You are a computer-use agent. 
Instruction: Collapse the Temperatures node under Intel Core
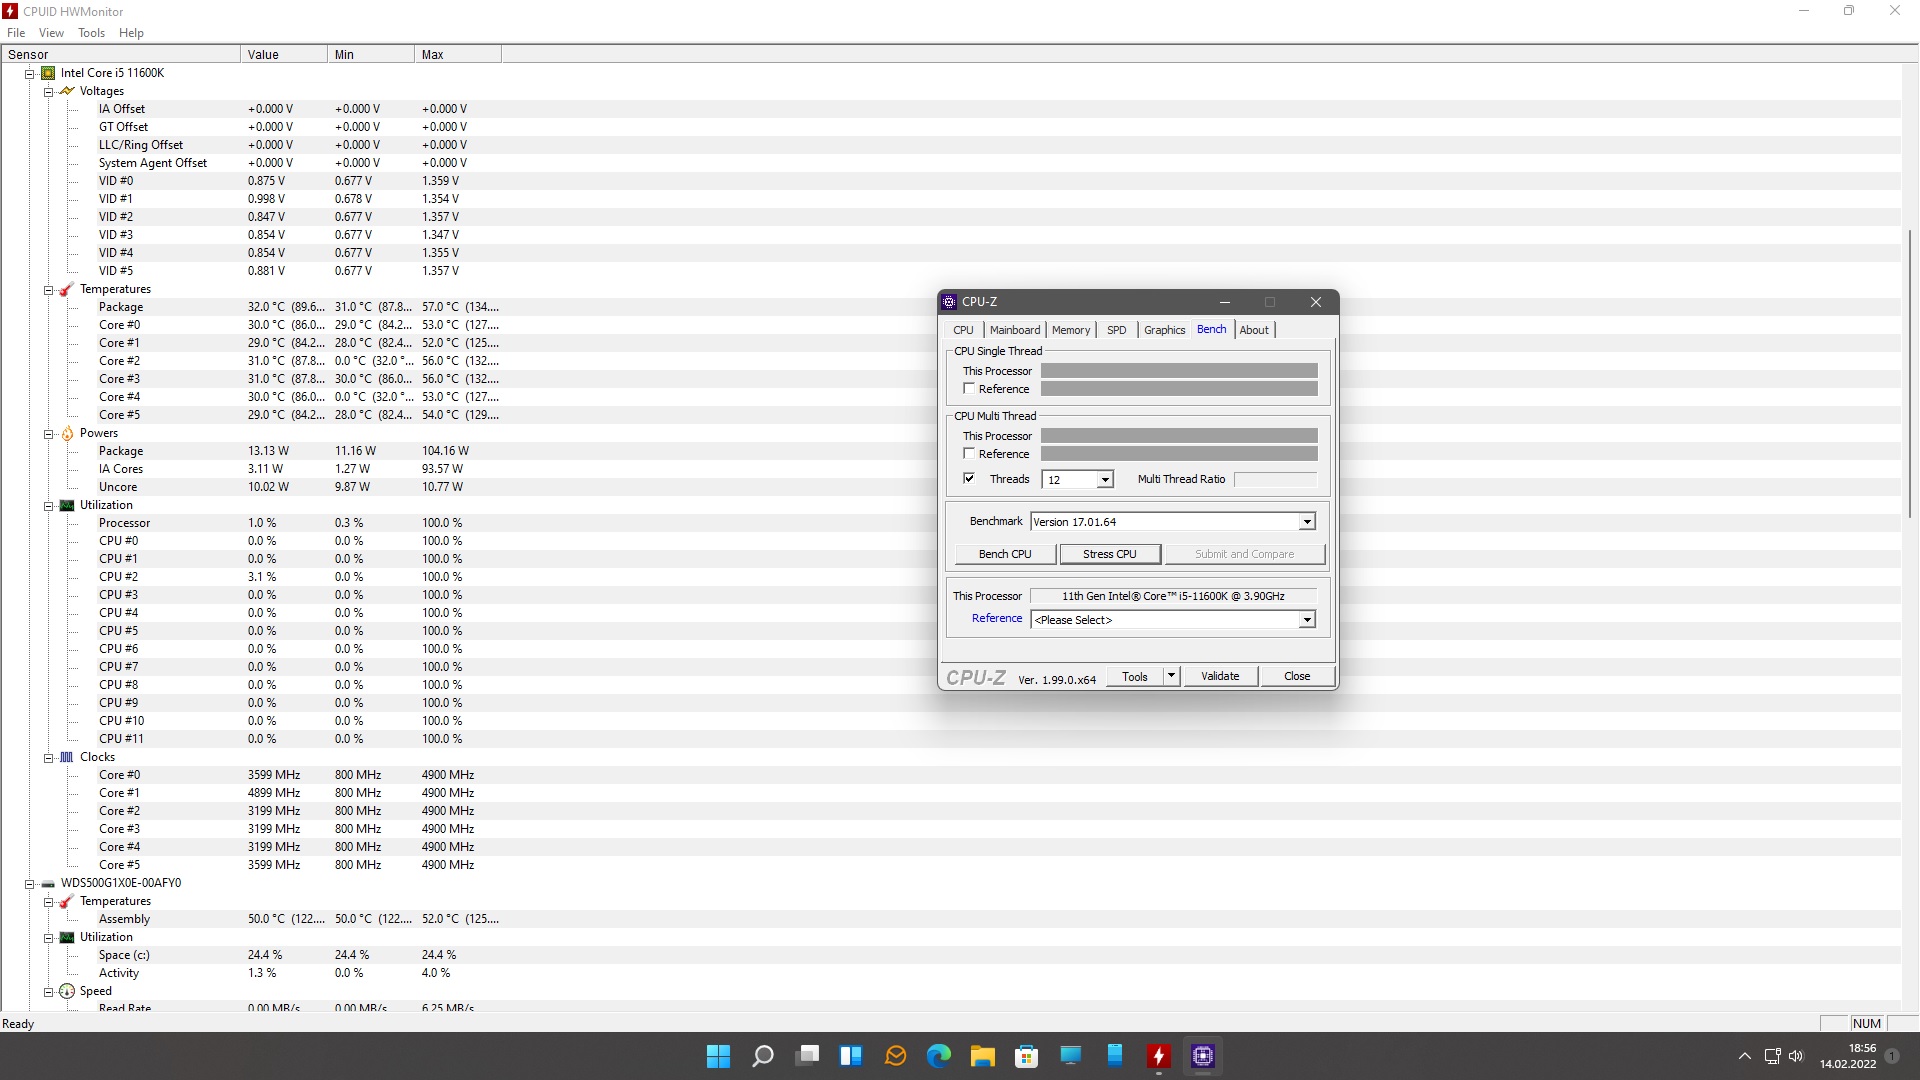[x=48, y=290]
